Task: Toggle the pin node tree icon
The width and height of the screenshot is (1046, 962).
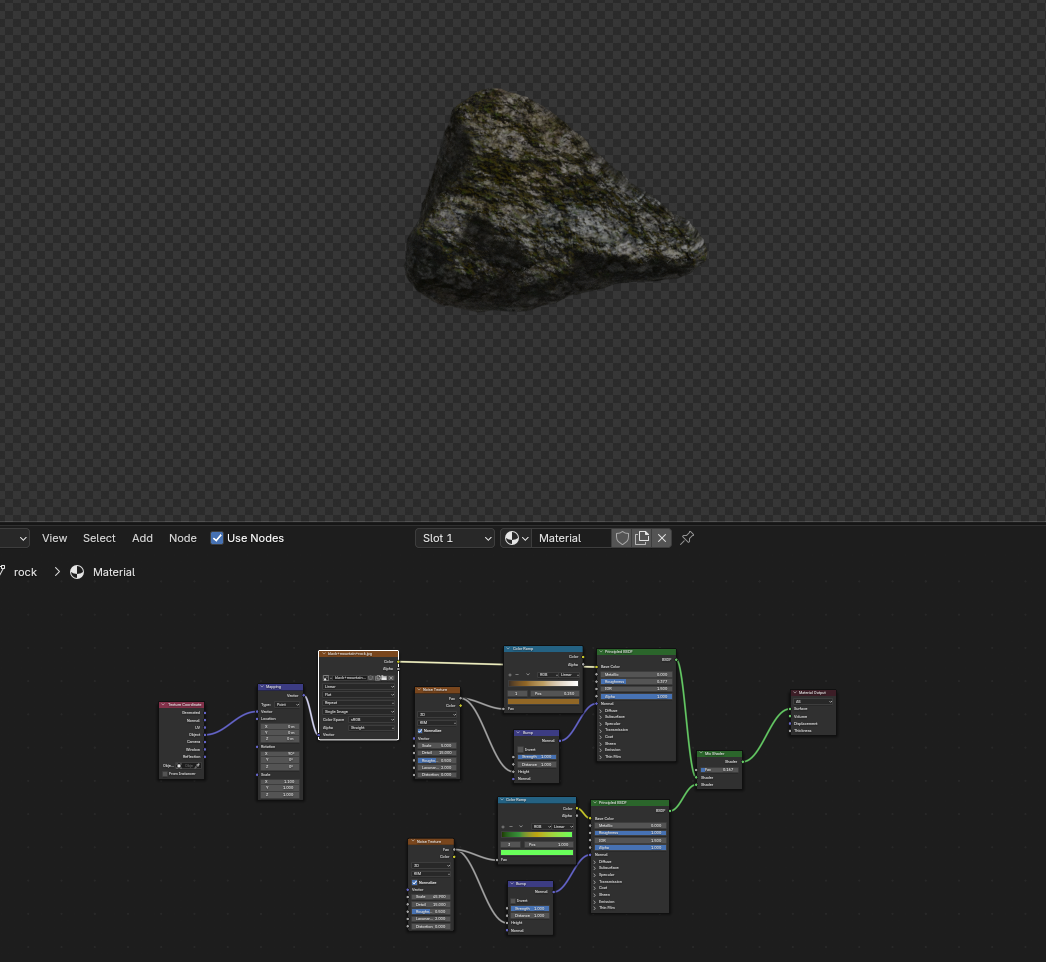Action: [687, 538]
